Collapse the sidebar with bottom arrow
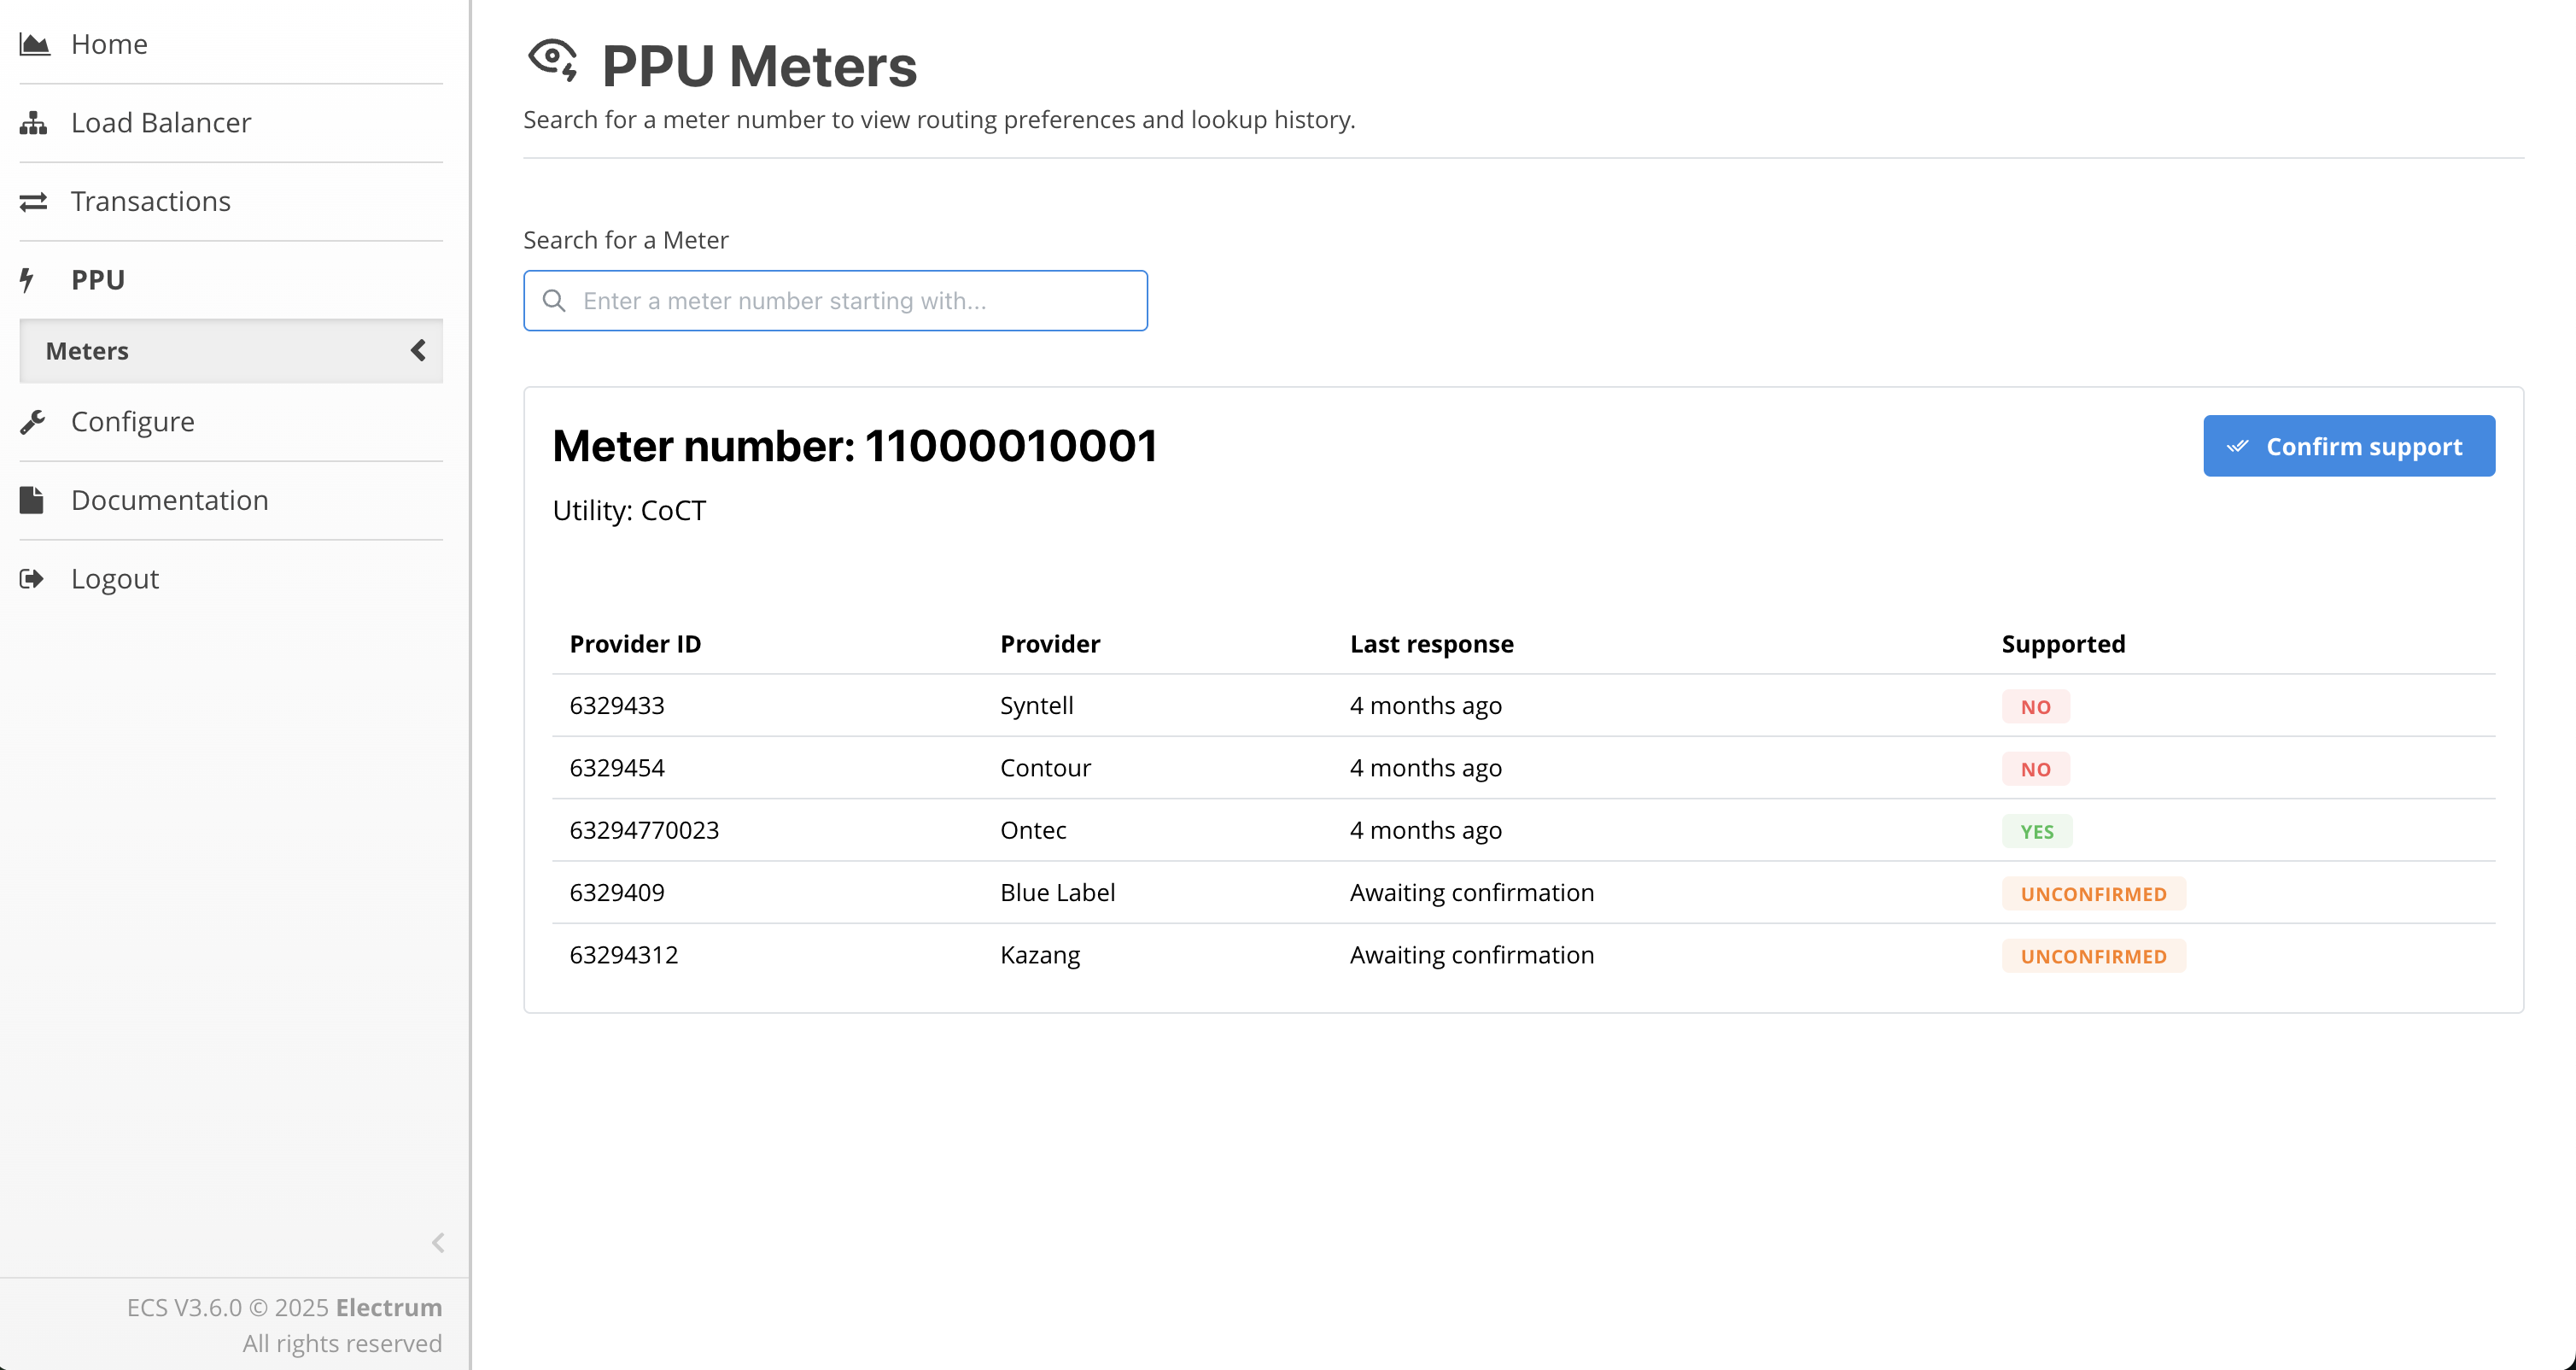This screenshot has width=2576, height=1370. (x=438, y=1243)
